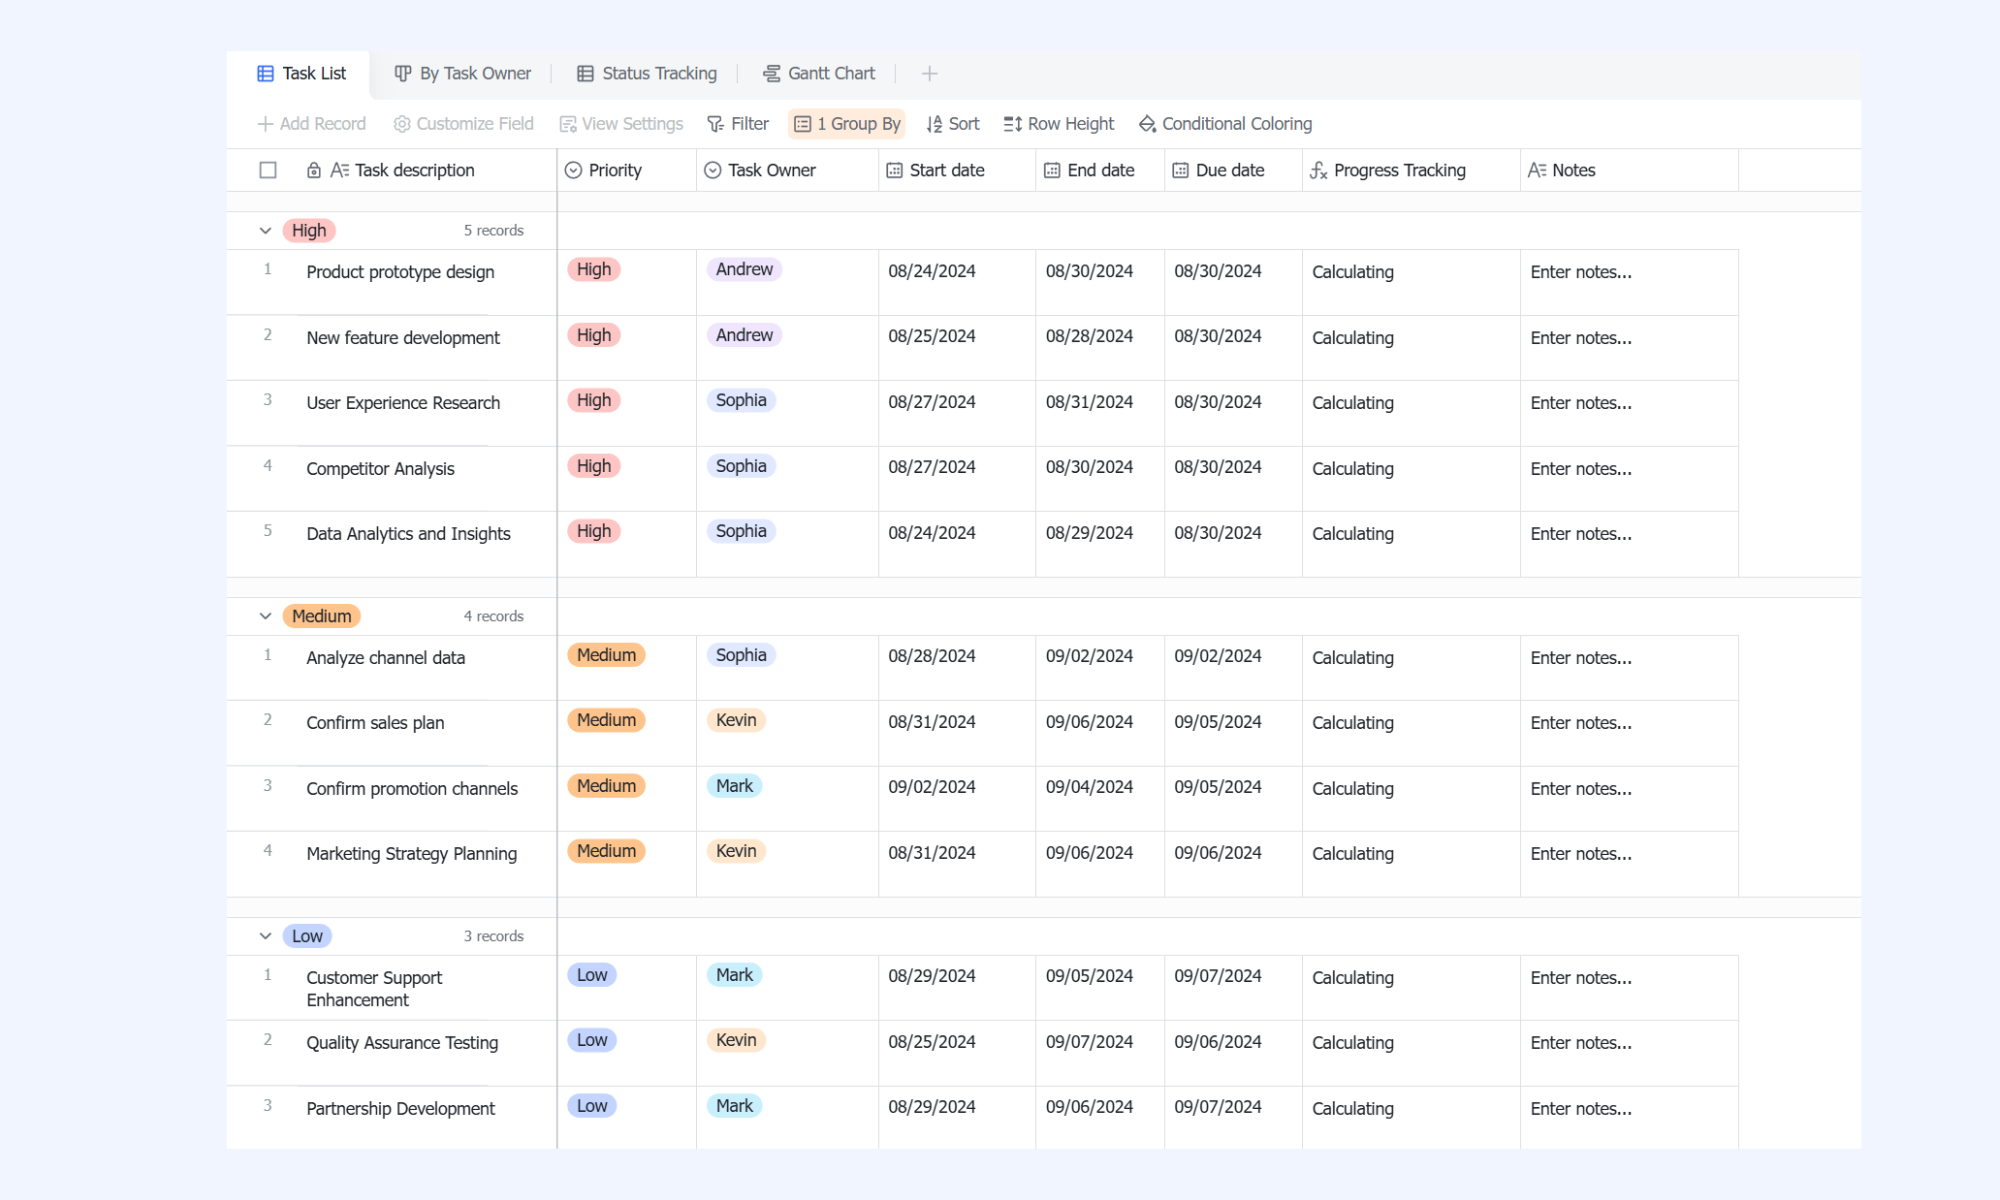Click plus icon to add new view

click(929, 74)
